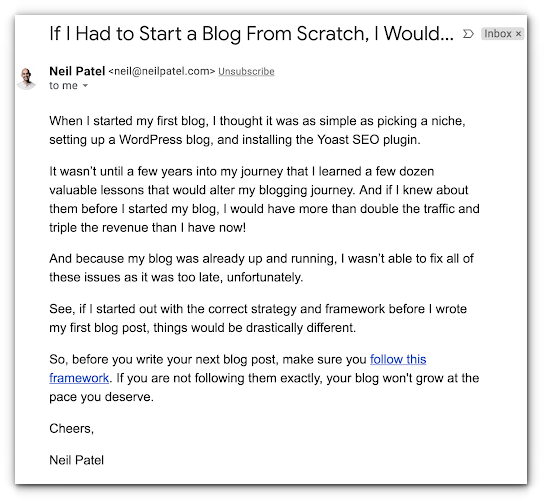This screenshot has height=501, width=544.
Task: Click the 'to me' recipient text
Action: click(63, 85)
